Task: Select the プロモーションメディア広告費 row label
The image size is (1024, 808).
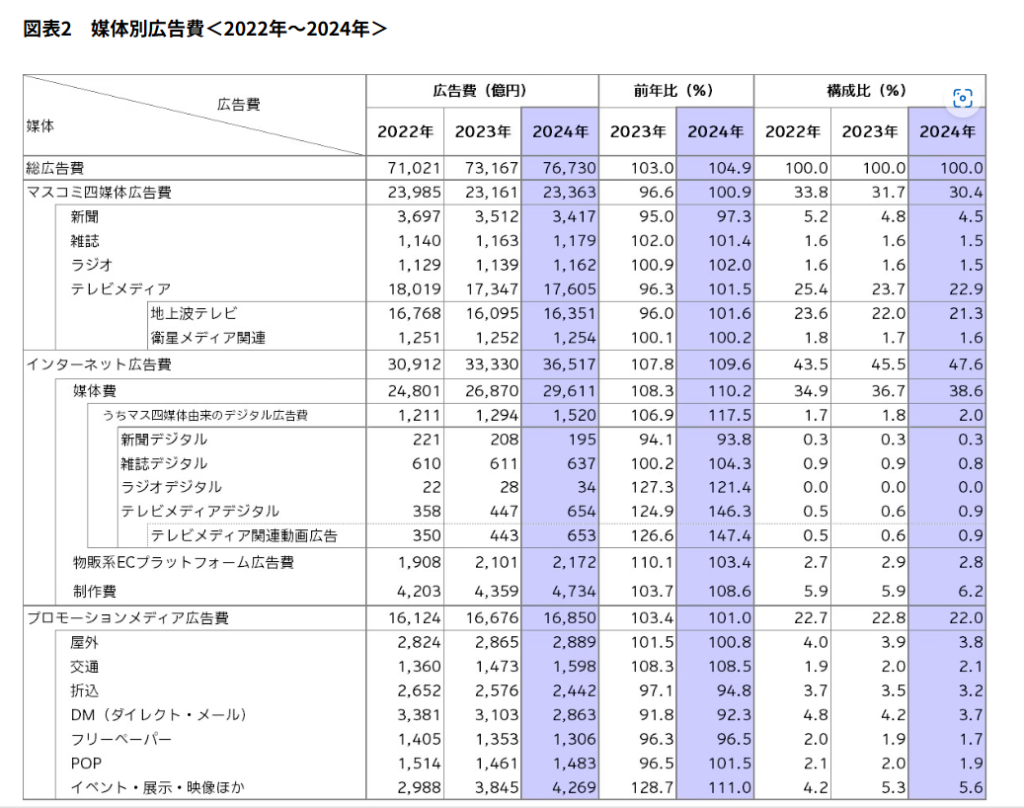Action: tap(127, 618)
